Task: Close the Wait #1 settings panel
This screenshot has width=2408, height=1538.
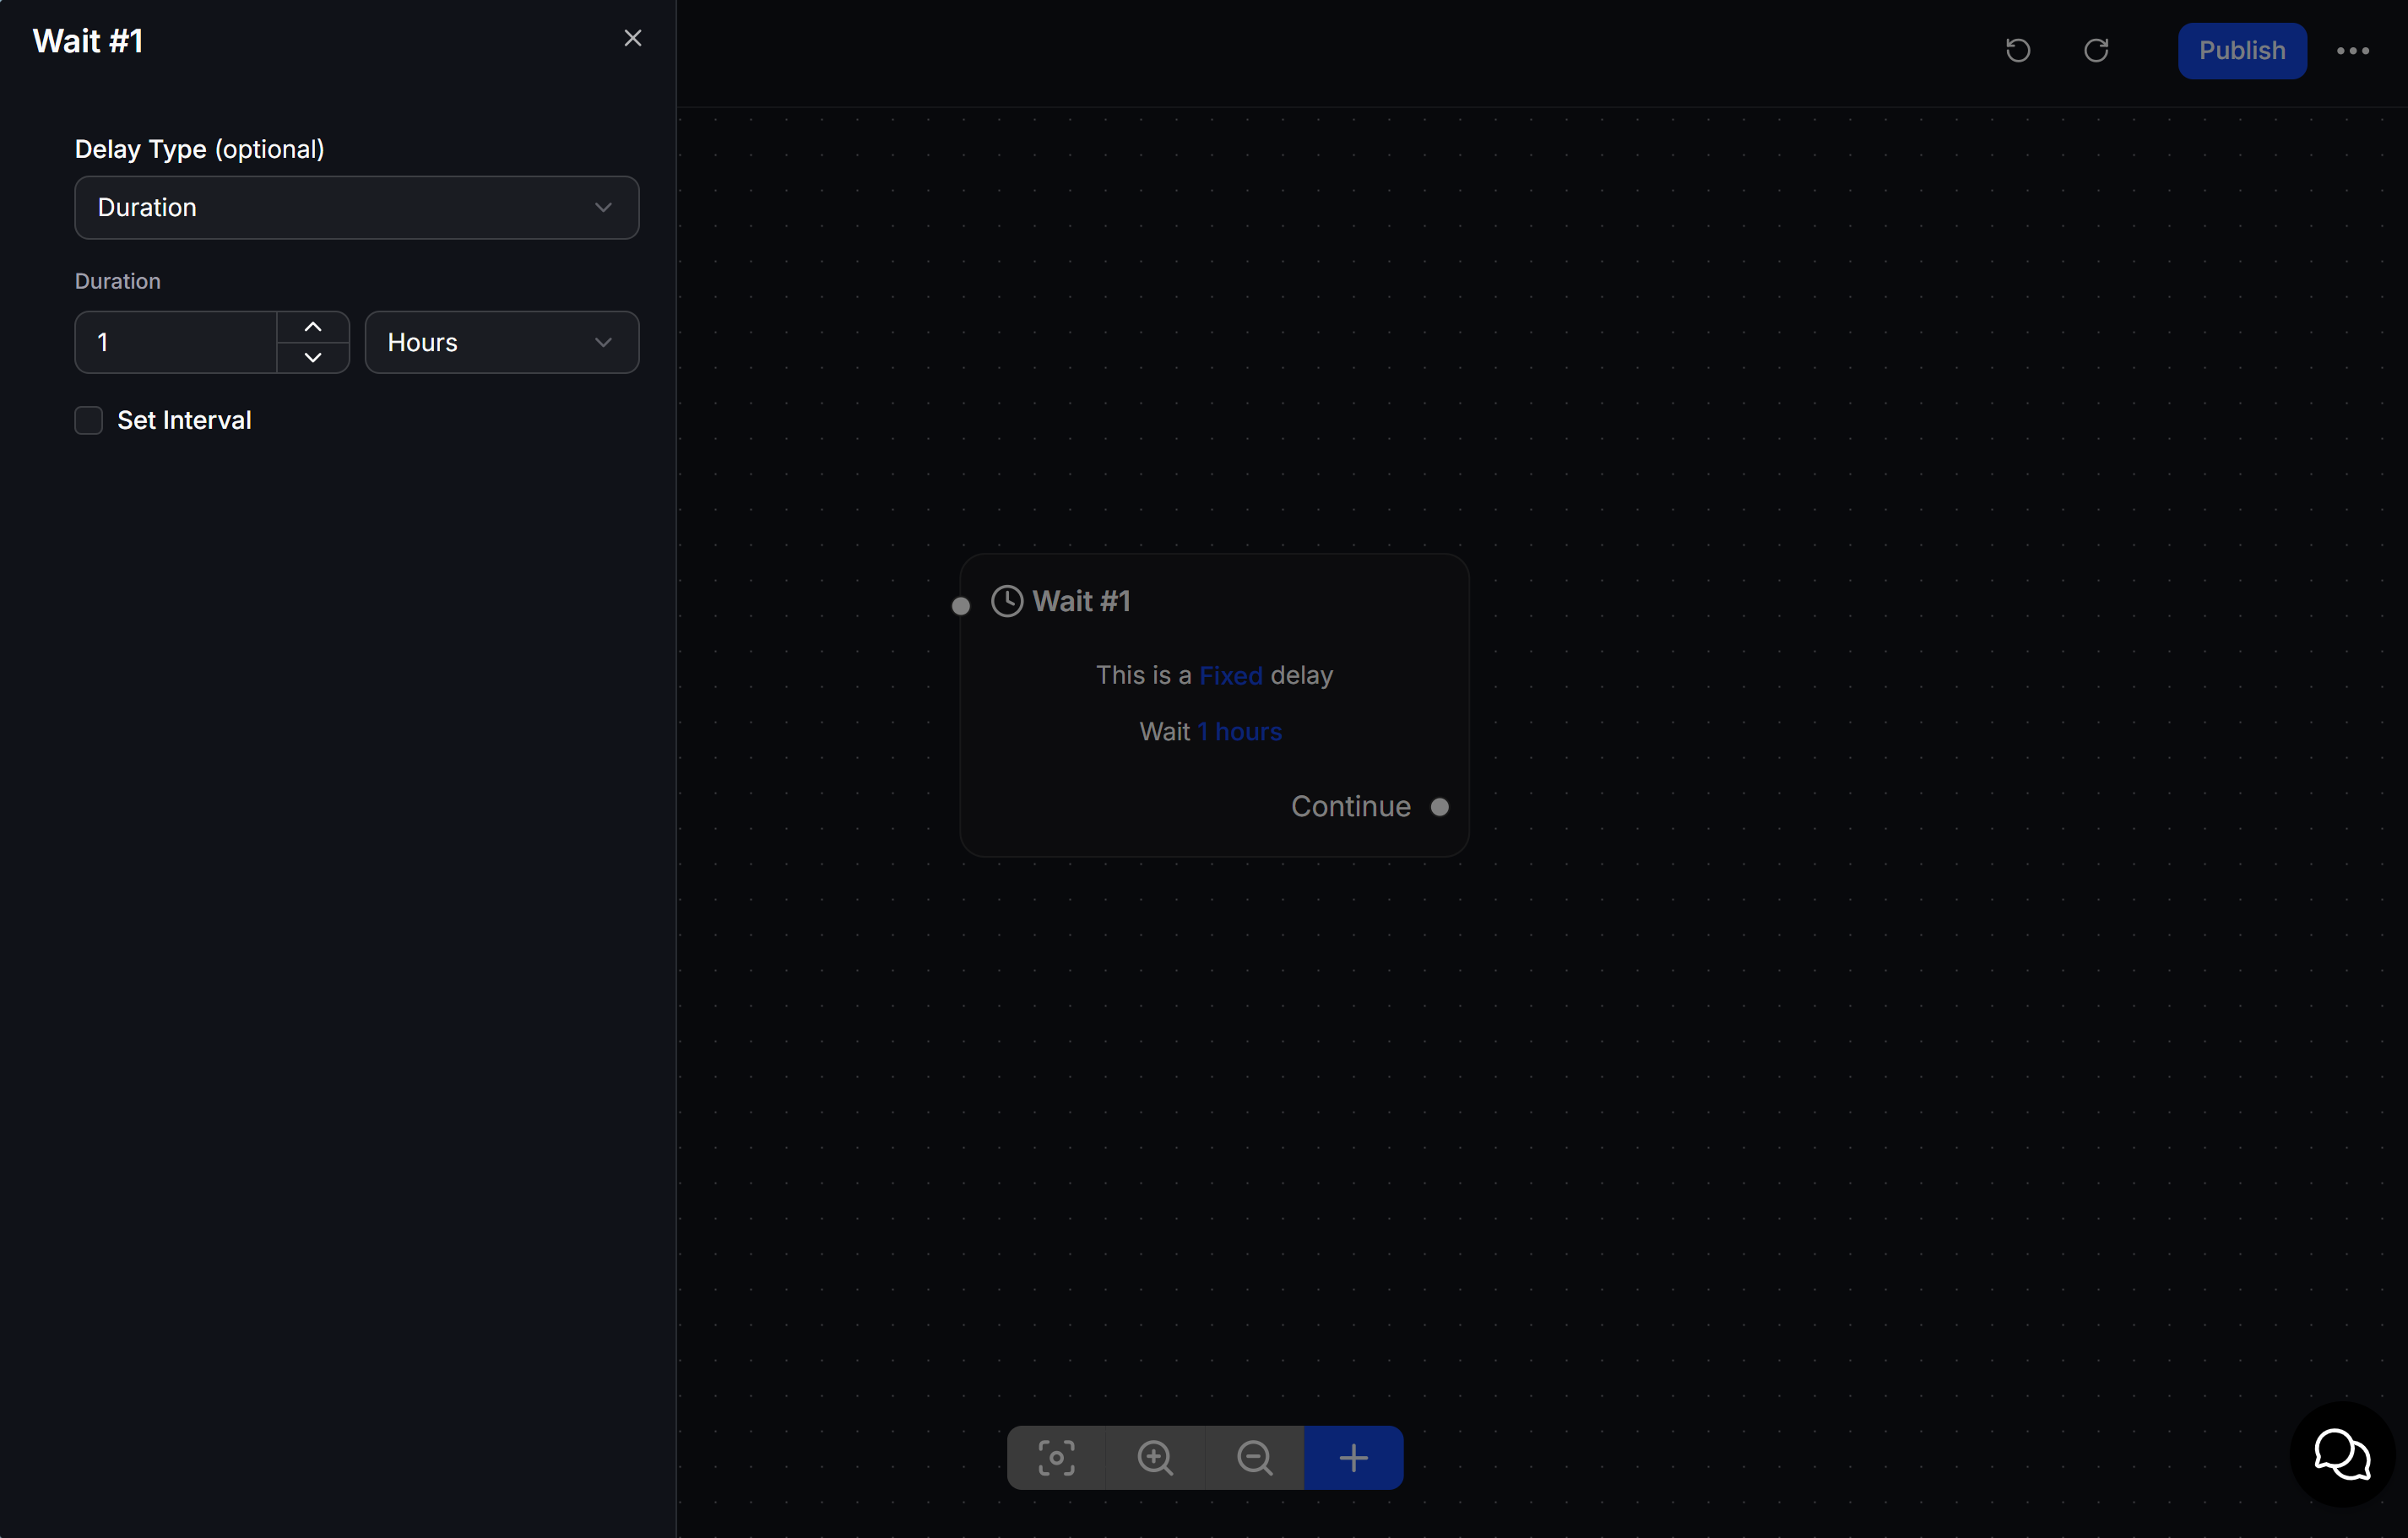Action: [x=632, y=38]
